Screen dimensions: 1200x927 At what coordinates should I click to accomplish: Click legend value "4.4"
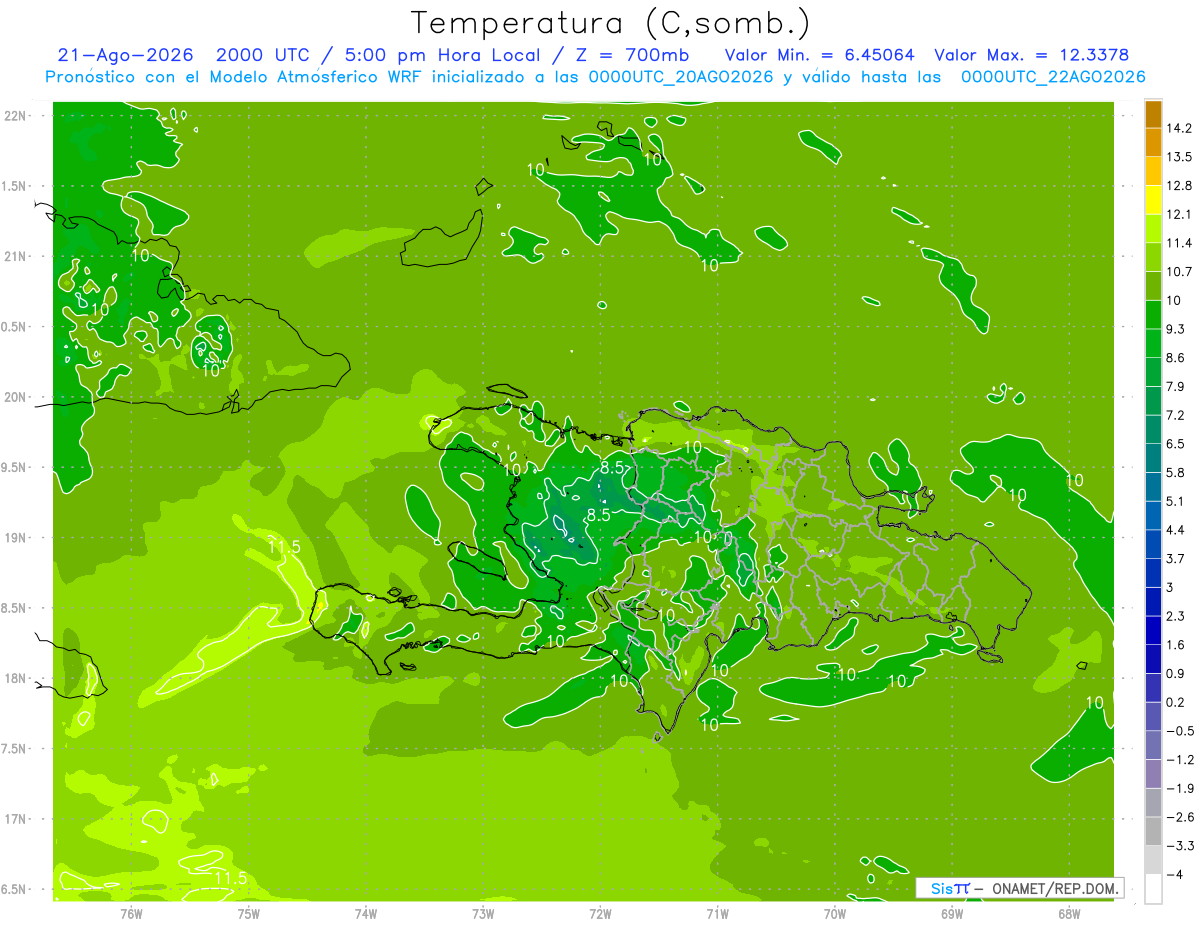point(1176,530)
